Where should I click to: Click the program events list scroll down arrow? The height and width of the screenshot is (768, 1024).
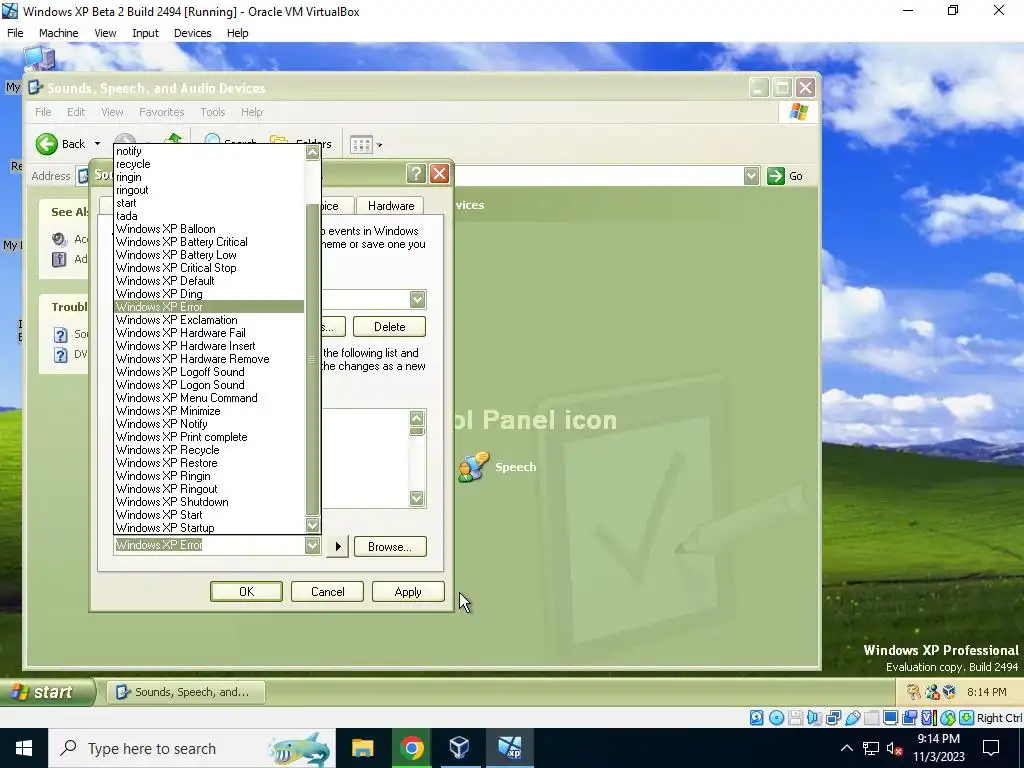click(417, 498)
